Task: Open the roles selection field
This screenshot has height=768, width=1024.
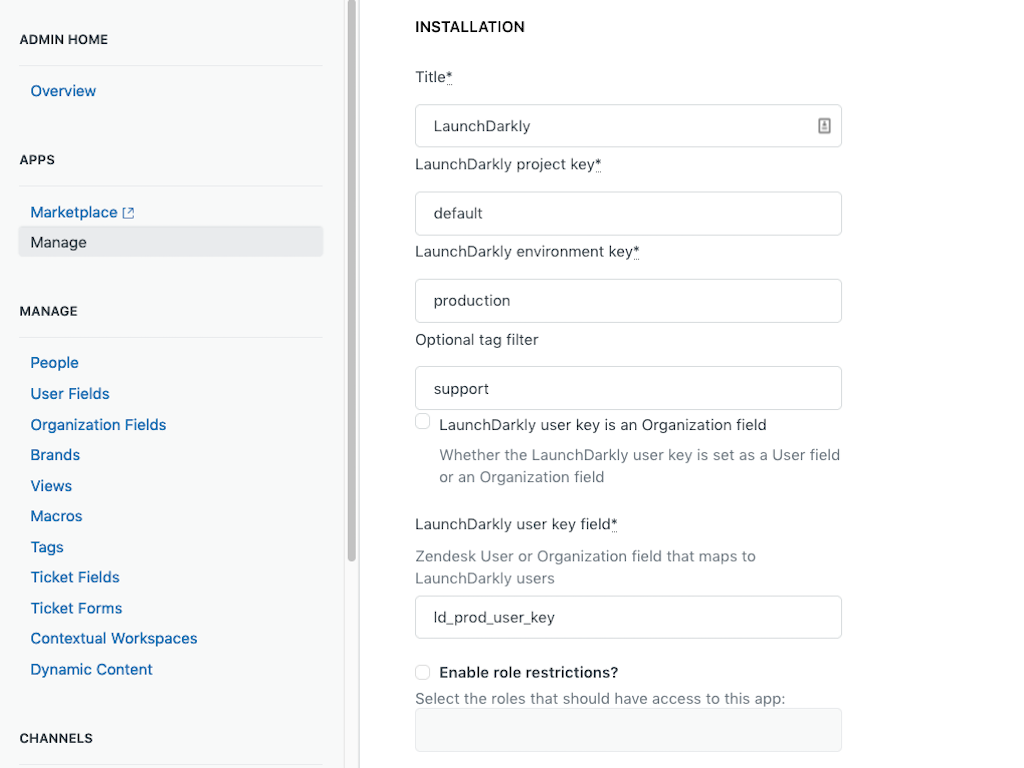Action: (628, 730)
